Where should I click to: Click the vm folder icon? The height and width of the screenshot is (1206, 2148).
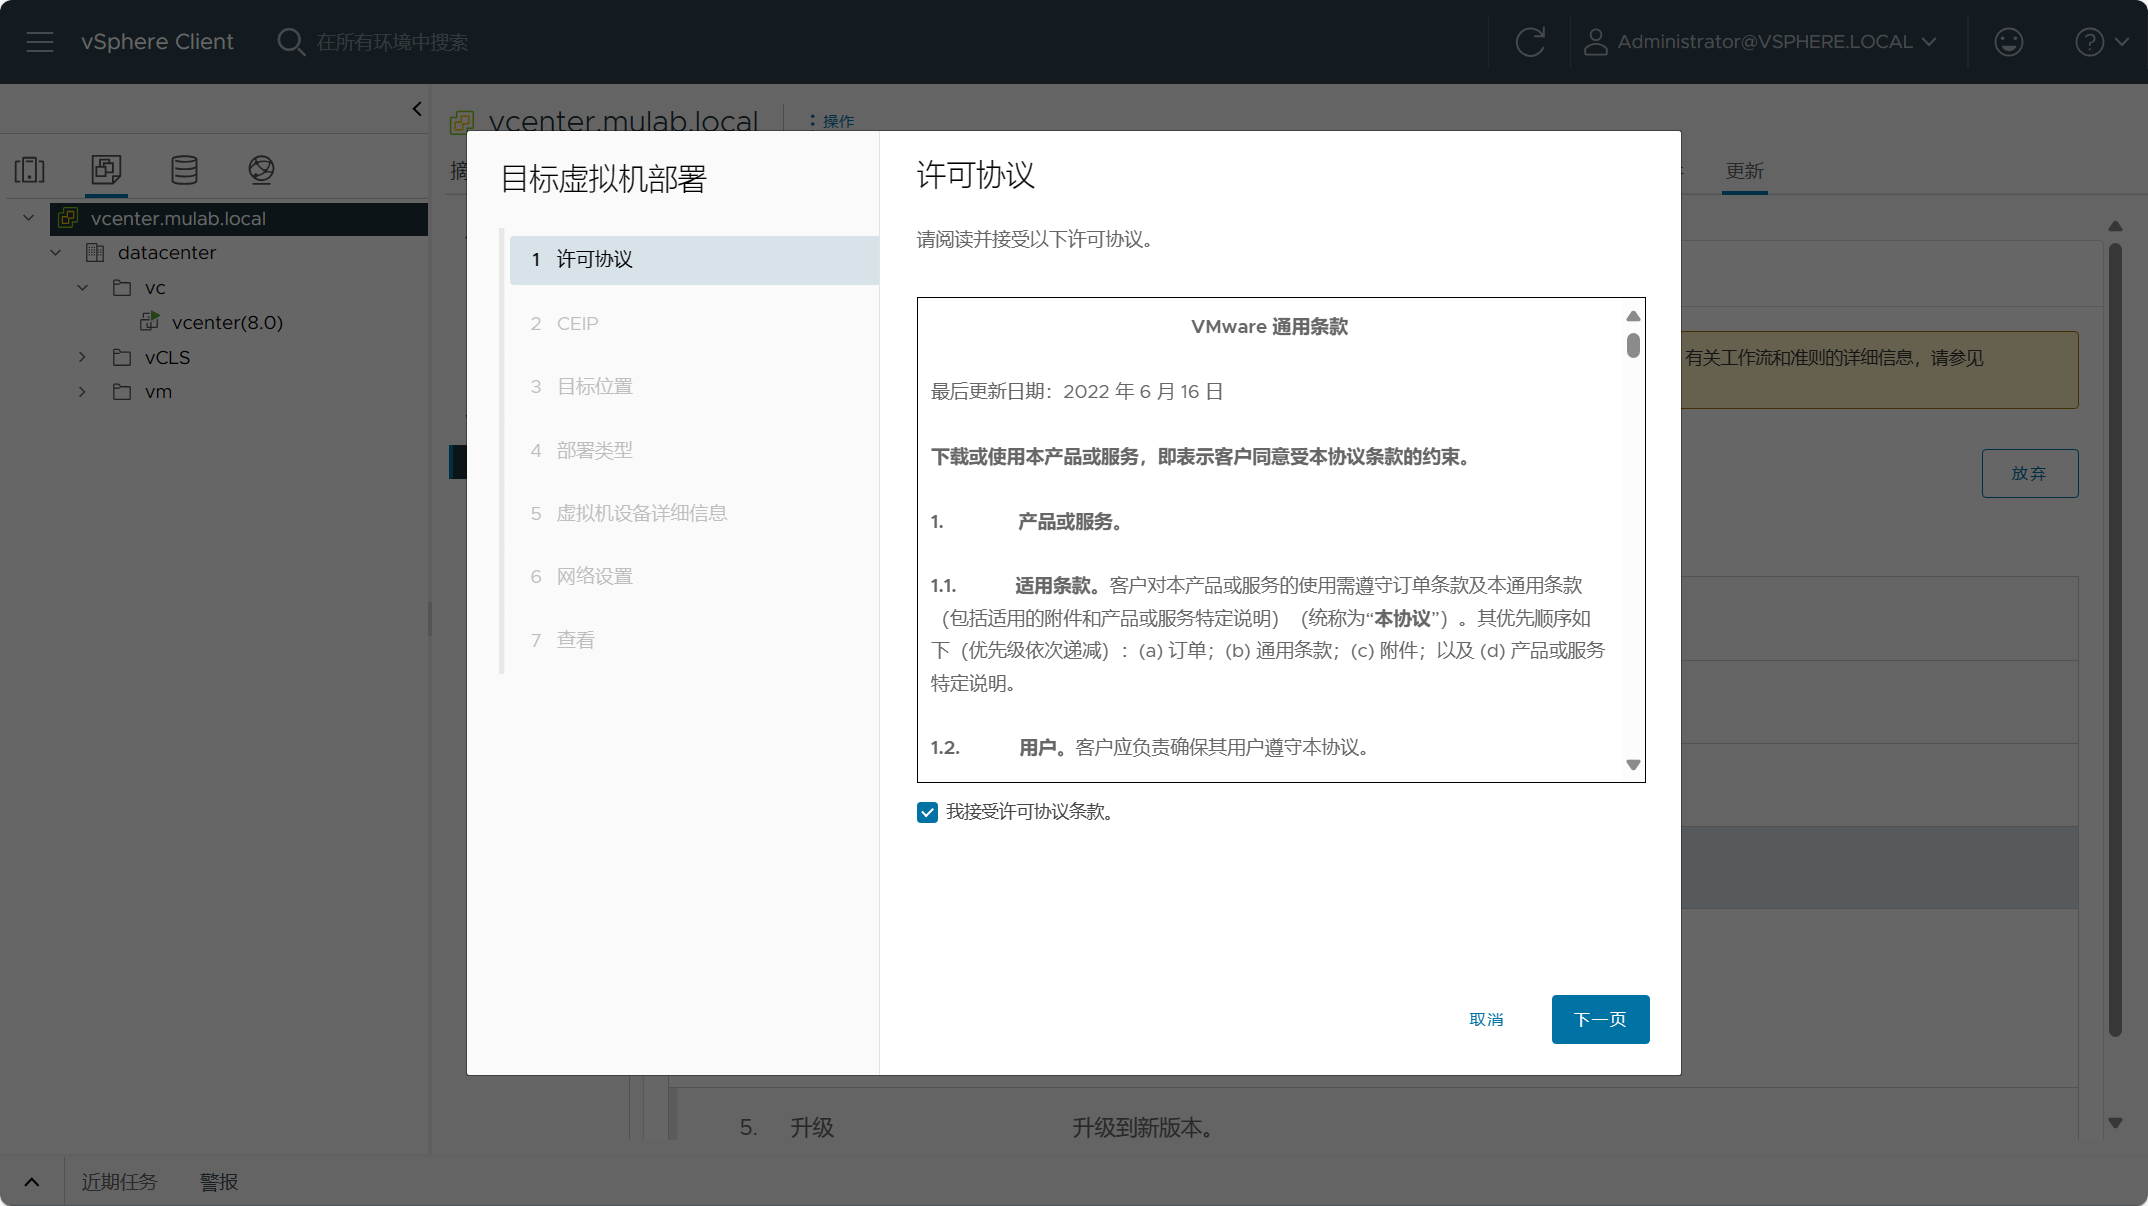tap(122, 392)
